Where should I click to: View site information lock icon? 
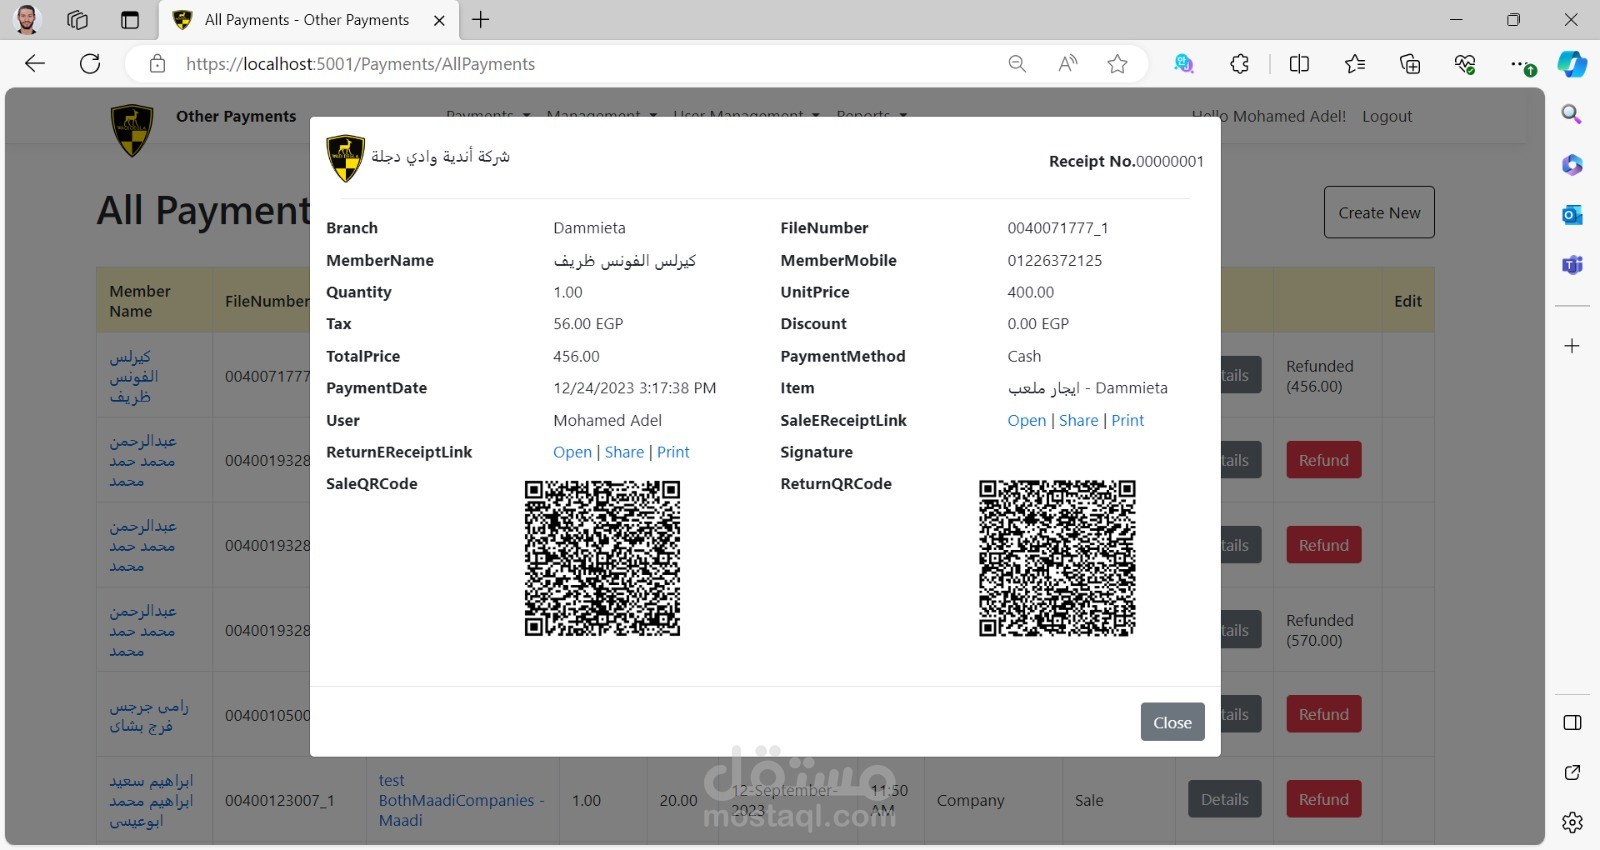(157, 64)
